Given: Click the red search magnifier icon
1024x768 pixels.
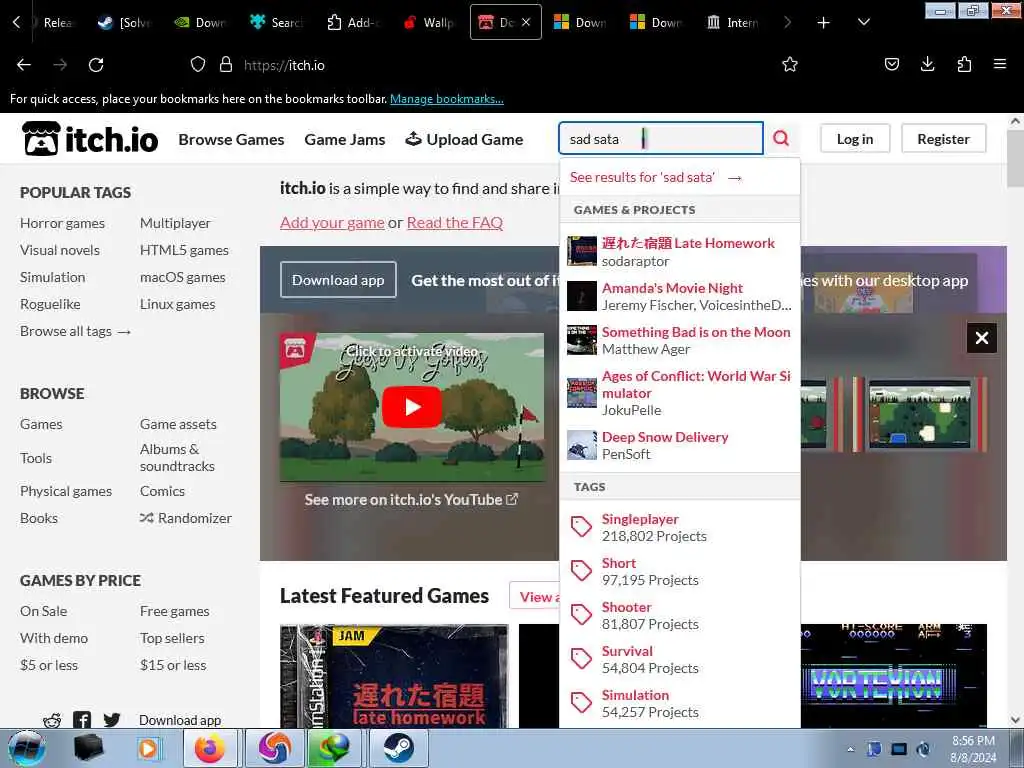Looking at the screenshot, I should click(x=781, y=138).
